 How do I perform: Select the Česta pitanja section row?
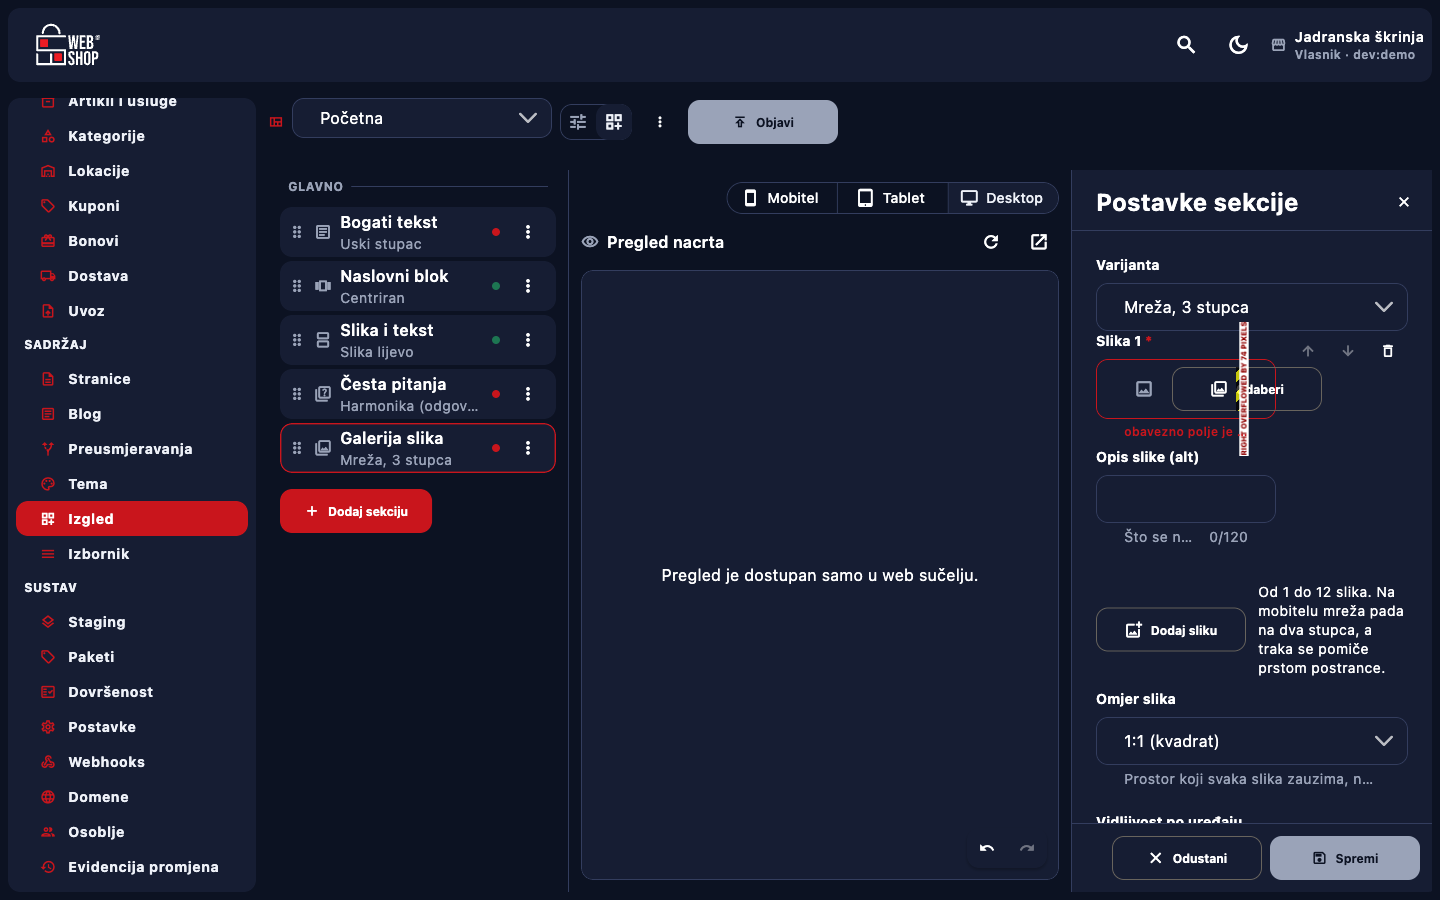418,394
